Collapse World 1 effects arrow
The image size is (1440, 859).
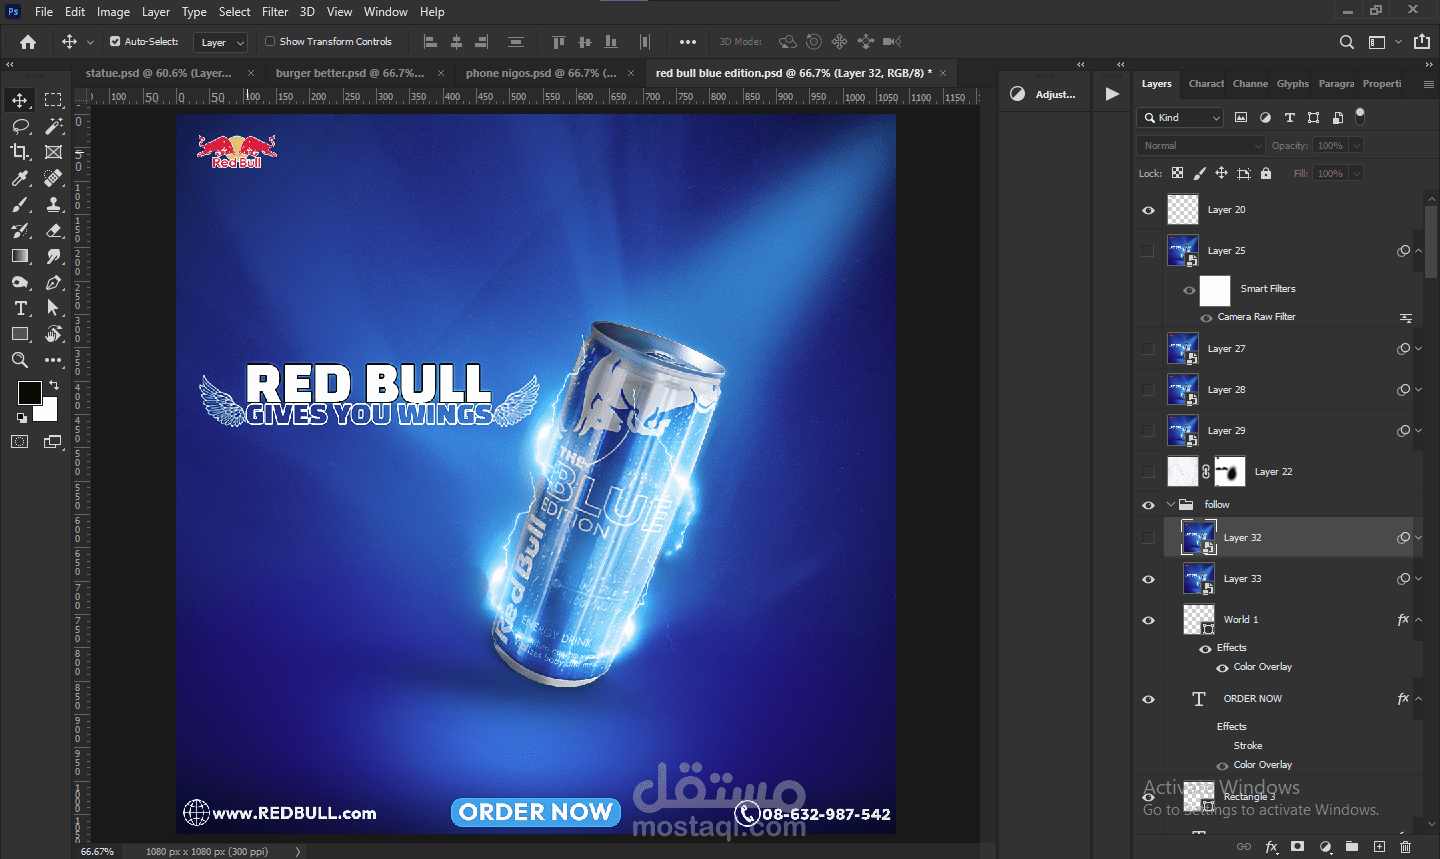(1418, 620)
